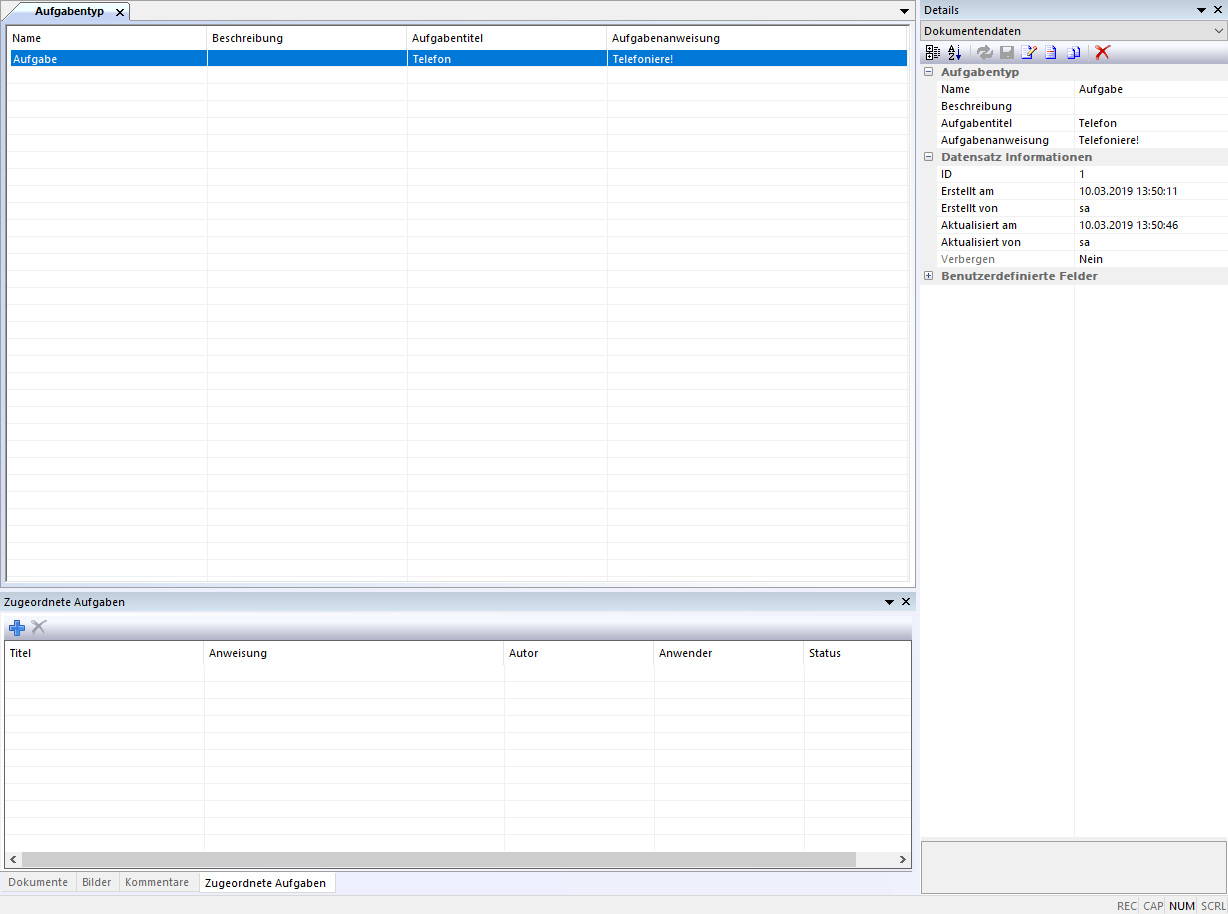Click the copy record icon
This screenshot has height=914, width=1228.
(x=1073, y=52)
